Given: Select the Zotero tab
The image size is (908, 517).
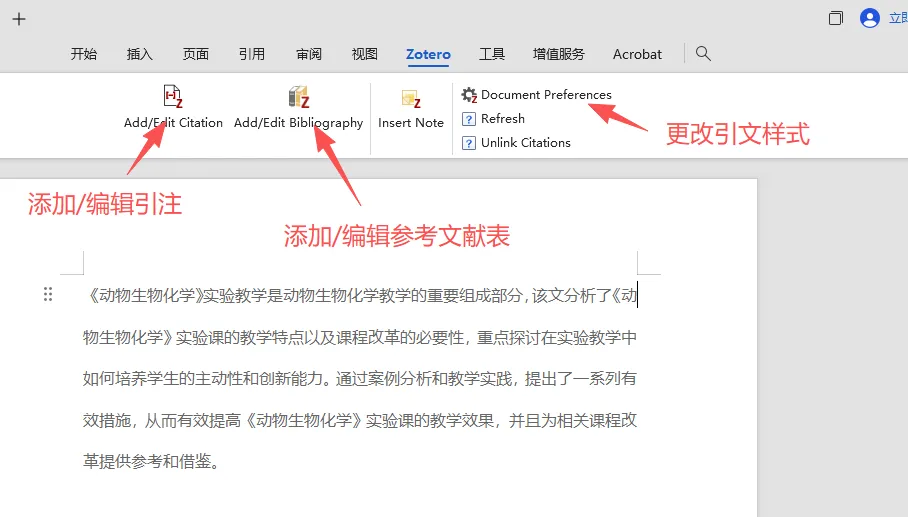Looking at the screenshot, I should pyautogui.click(x=429, y=54).
